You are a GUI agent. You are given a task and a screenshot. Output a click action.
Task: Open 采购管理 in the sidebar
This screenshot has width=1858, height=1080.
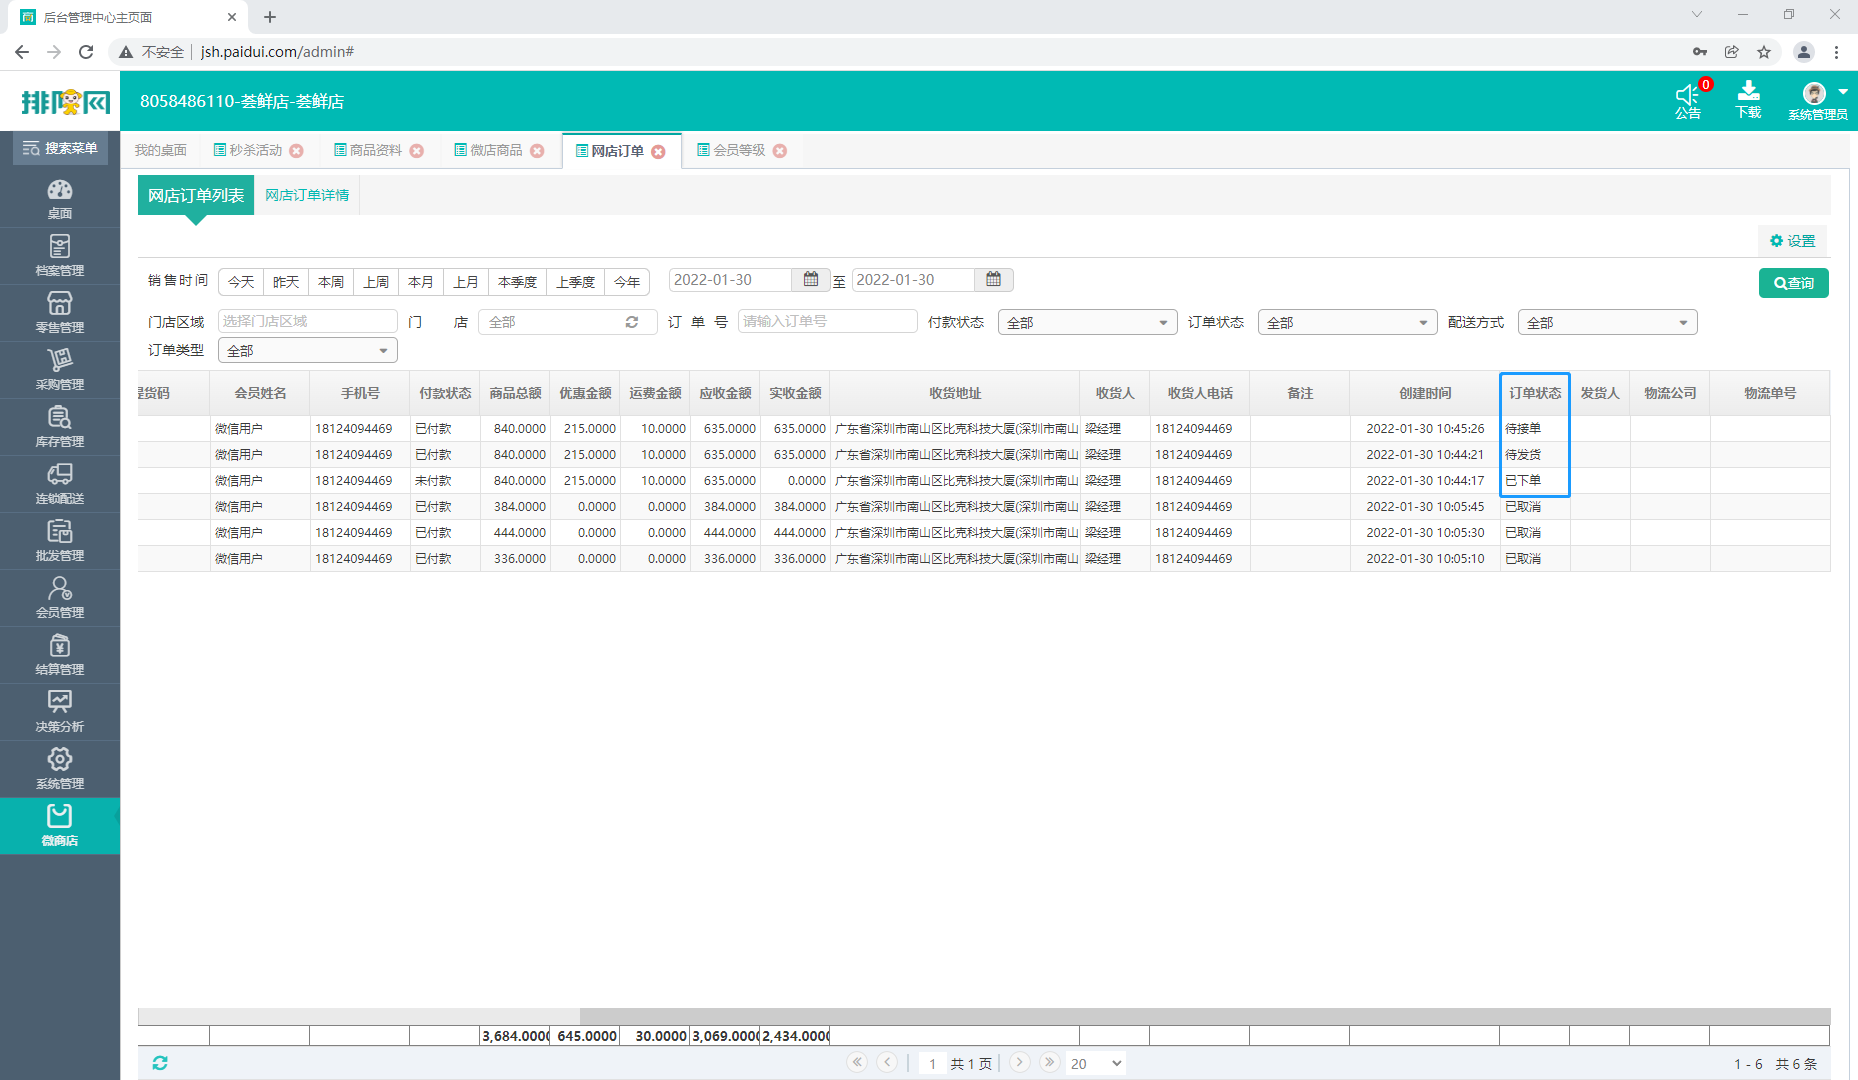(x=60, y=370)
